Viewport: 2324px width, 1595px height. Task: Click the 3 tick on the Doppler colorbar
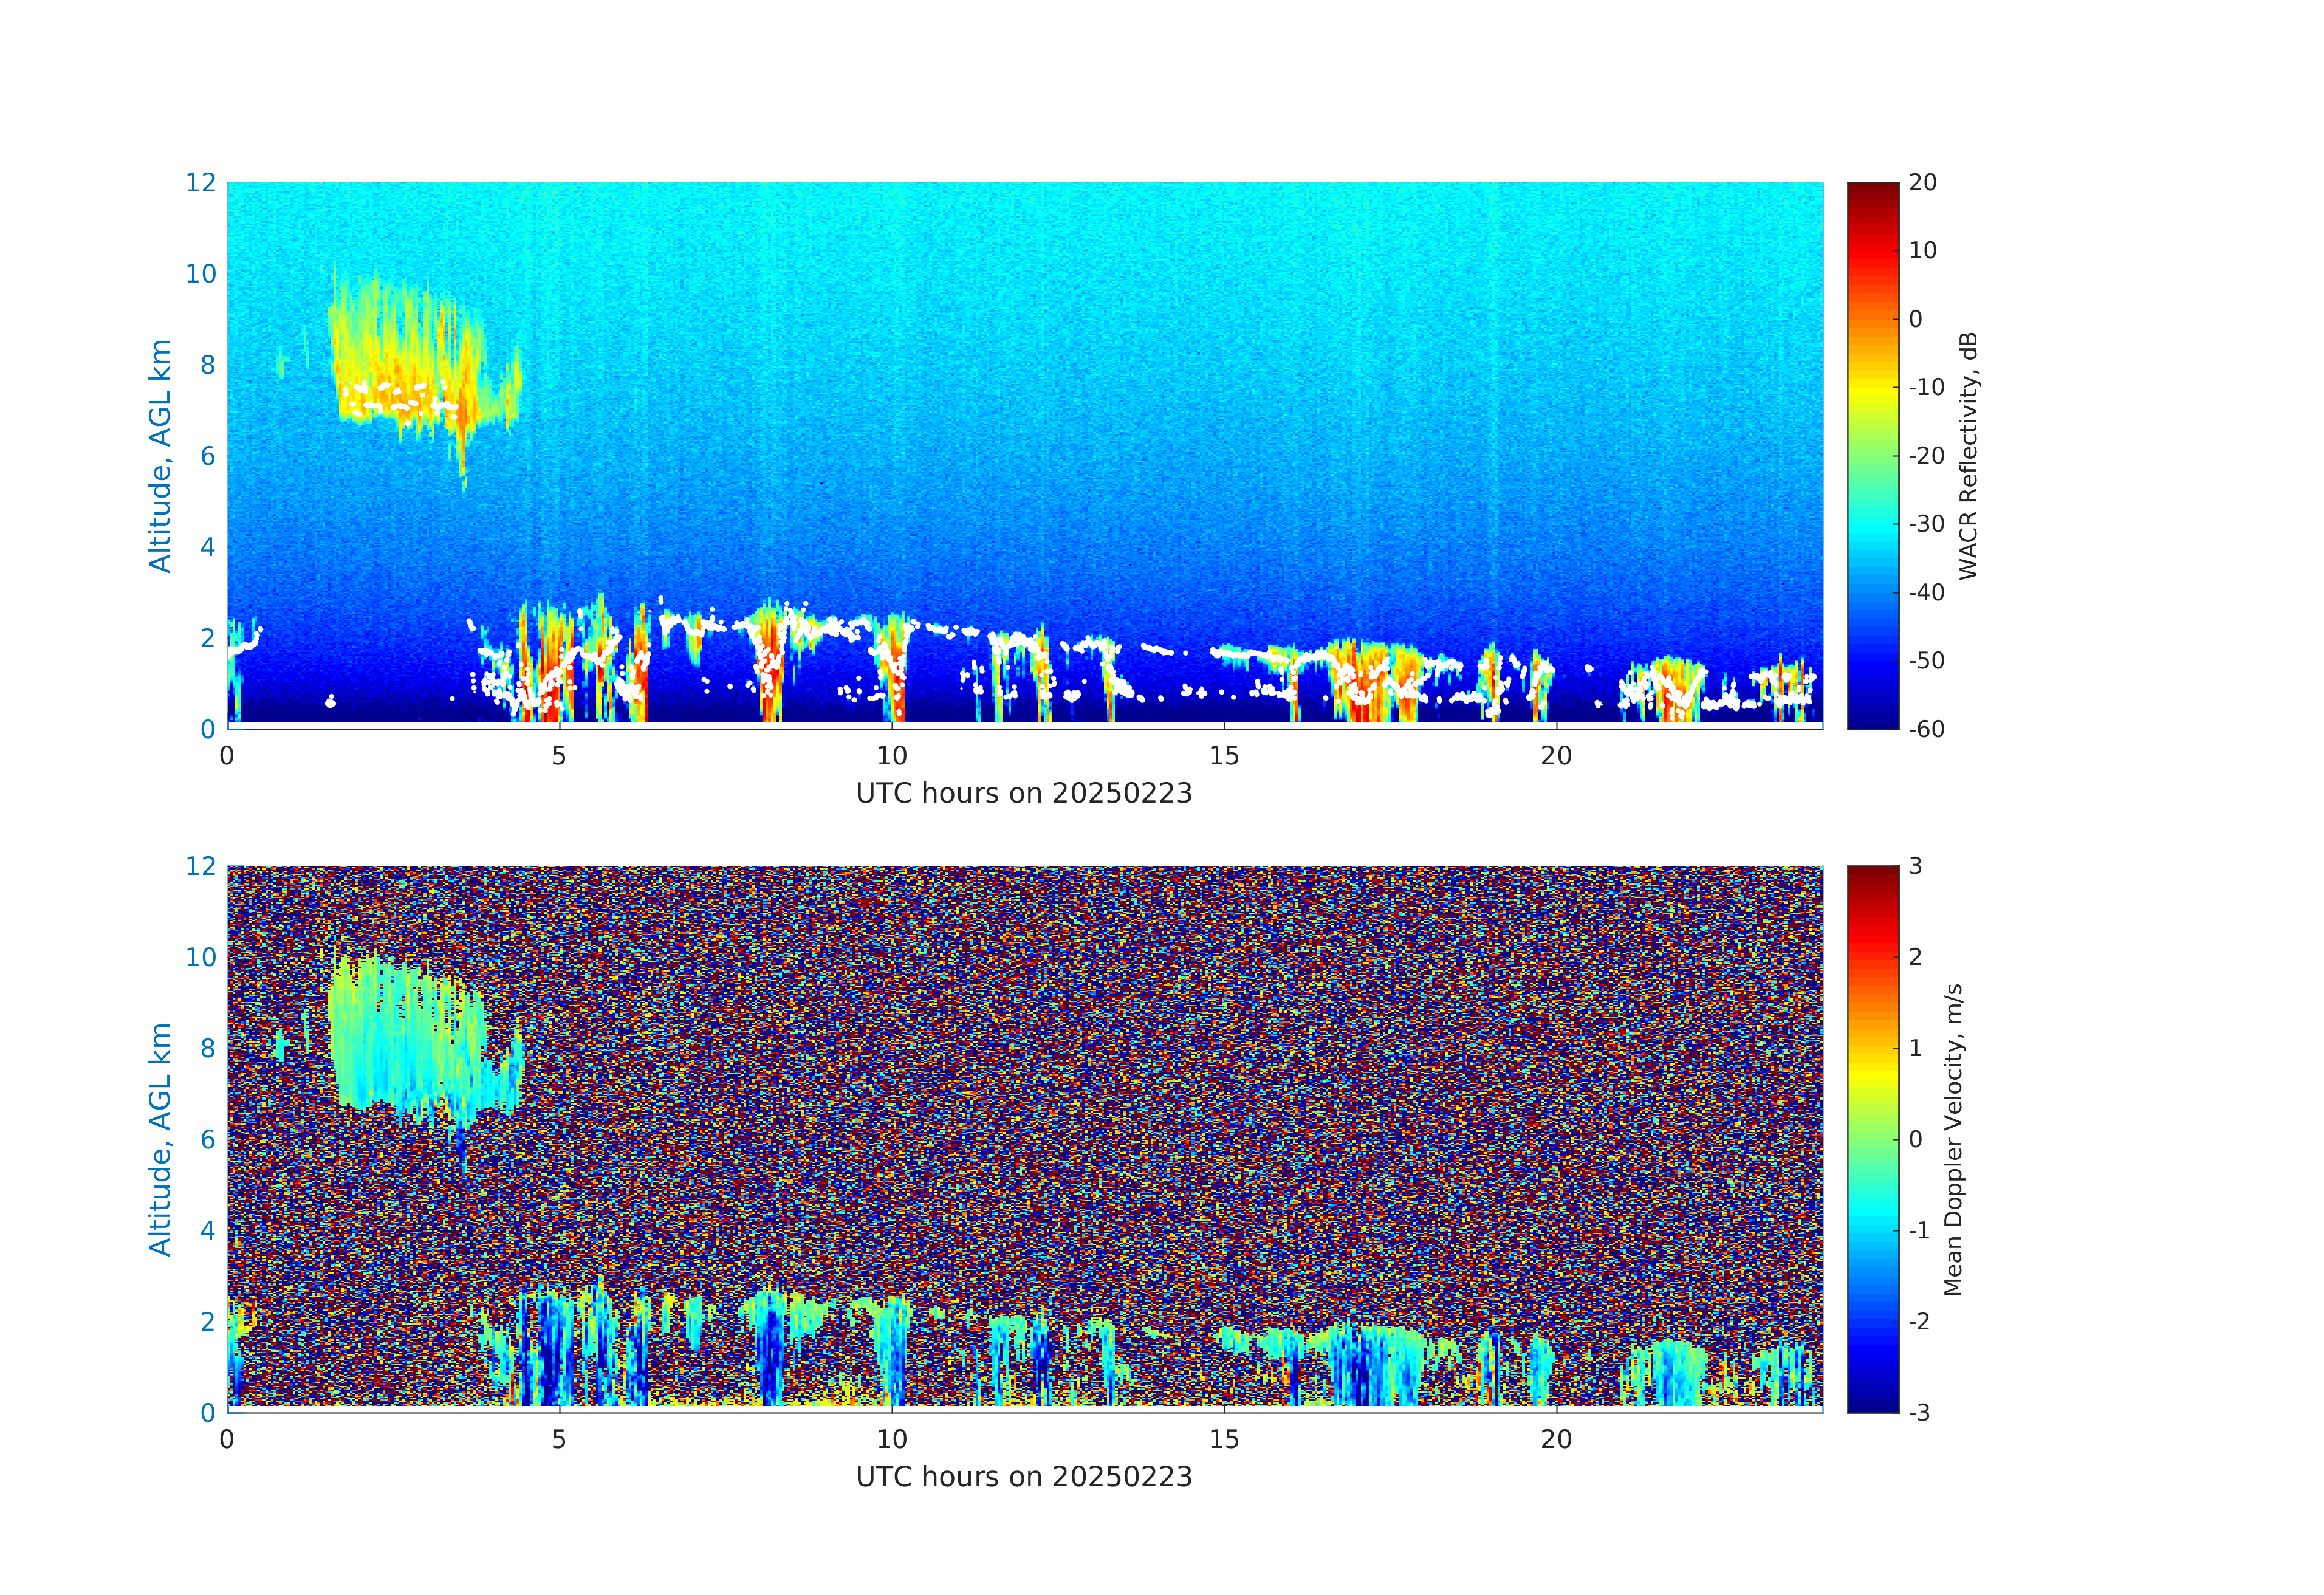tap(1915, 866)
